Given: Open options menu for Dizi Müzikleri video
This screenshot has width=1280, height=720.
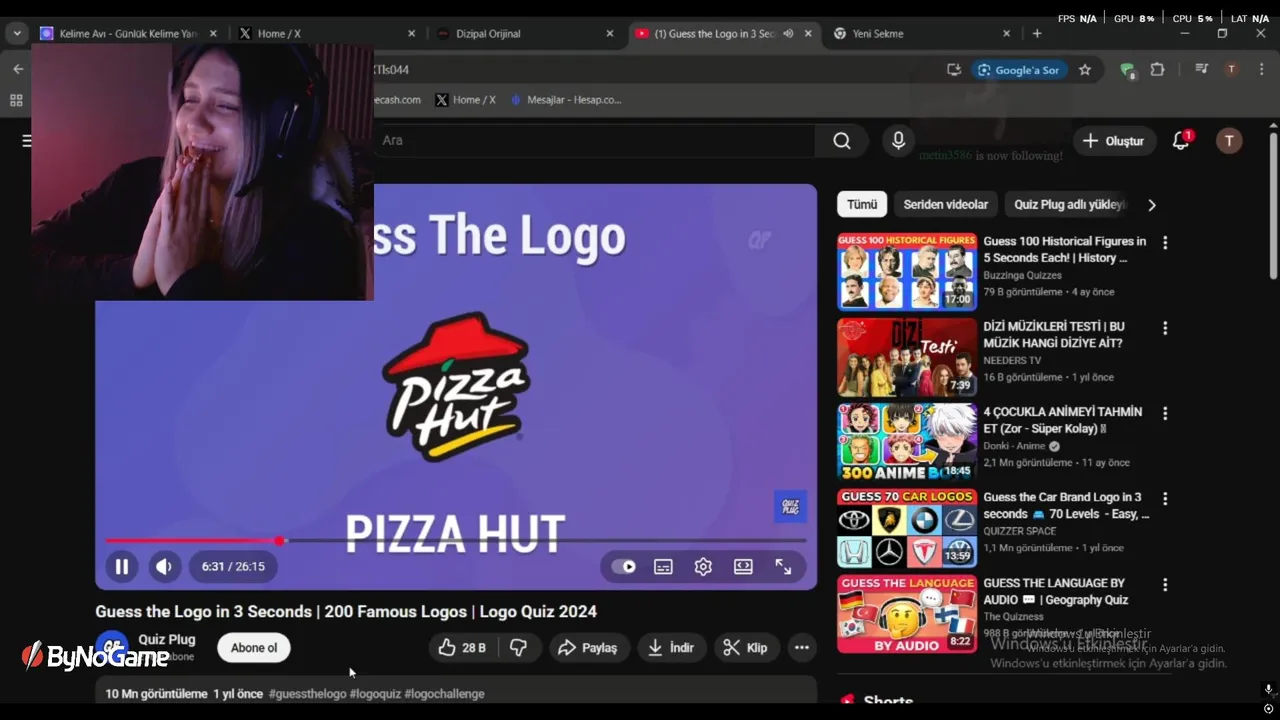Looking at the screenshot, I should point(1164,328).
